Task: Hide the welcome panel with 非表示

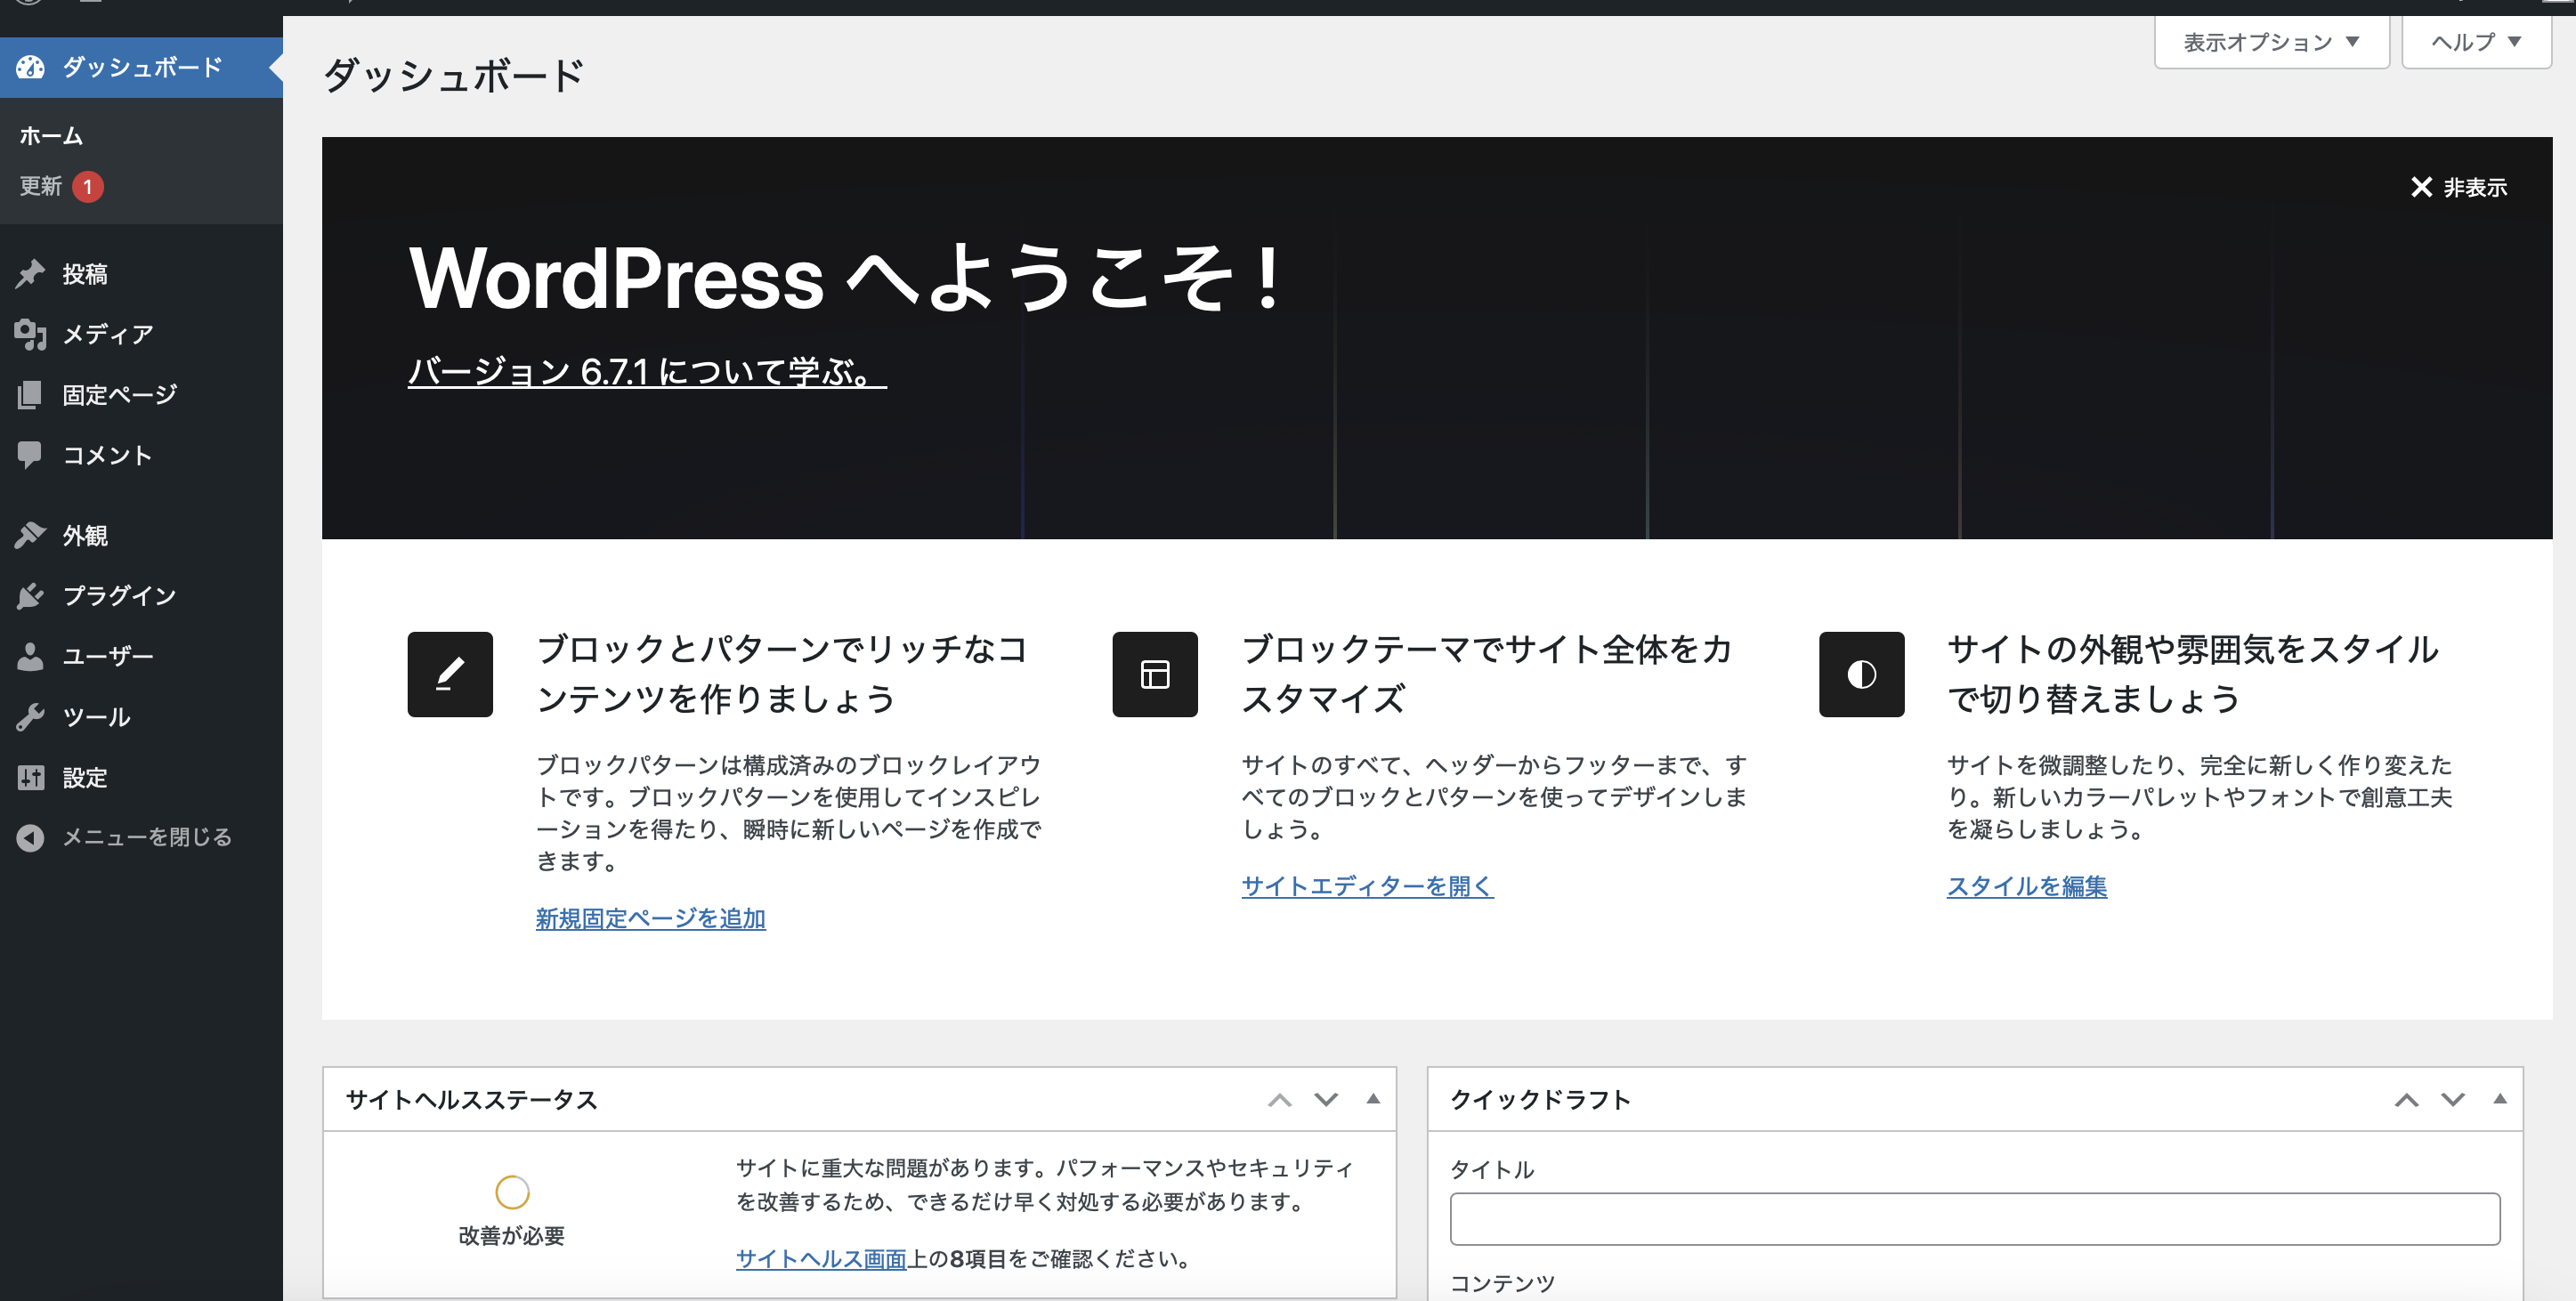Action: click(2459, 187)
